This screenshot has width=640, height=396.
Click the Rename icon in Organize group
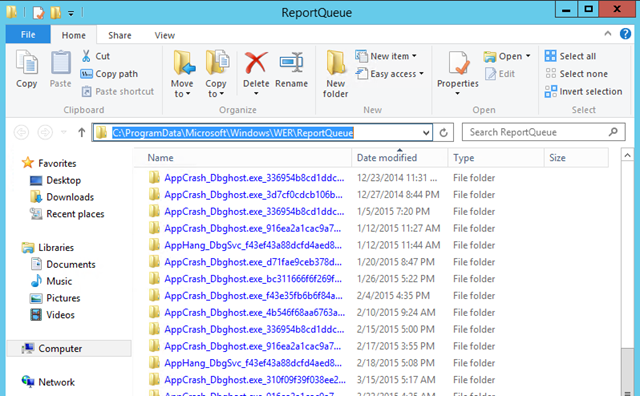pos(291,63)
